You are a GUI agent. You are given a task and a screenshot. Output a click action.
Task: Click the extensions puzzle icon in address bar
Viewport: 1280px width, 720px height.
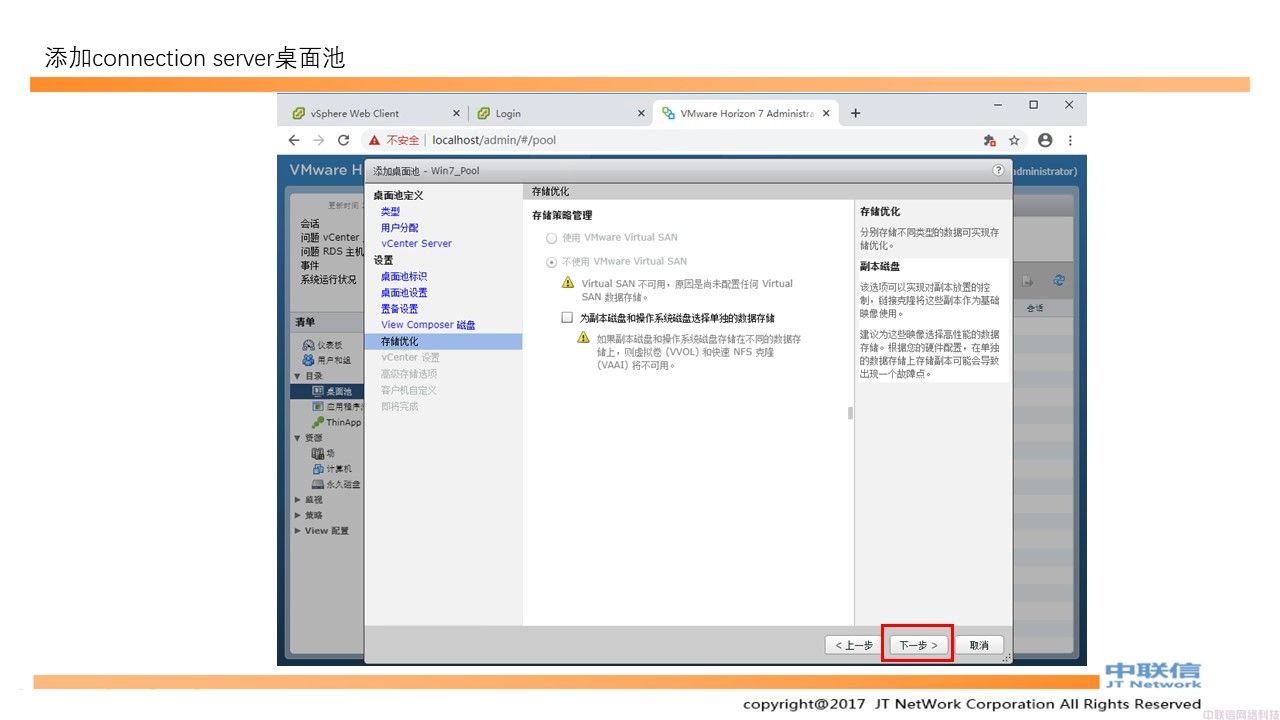point(989,140)
